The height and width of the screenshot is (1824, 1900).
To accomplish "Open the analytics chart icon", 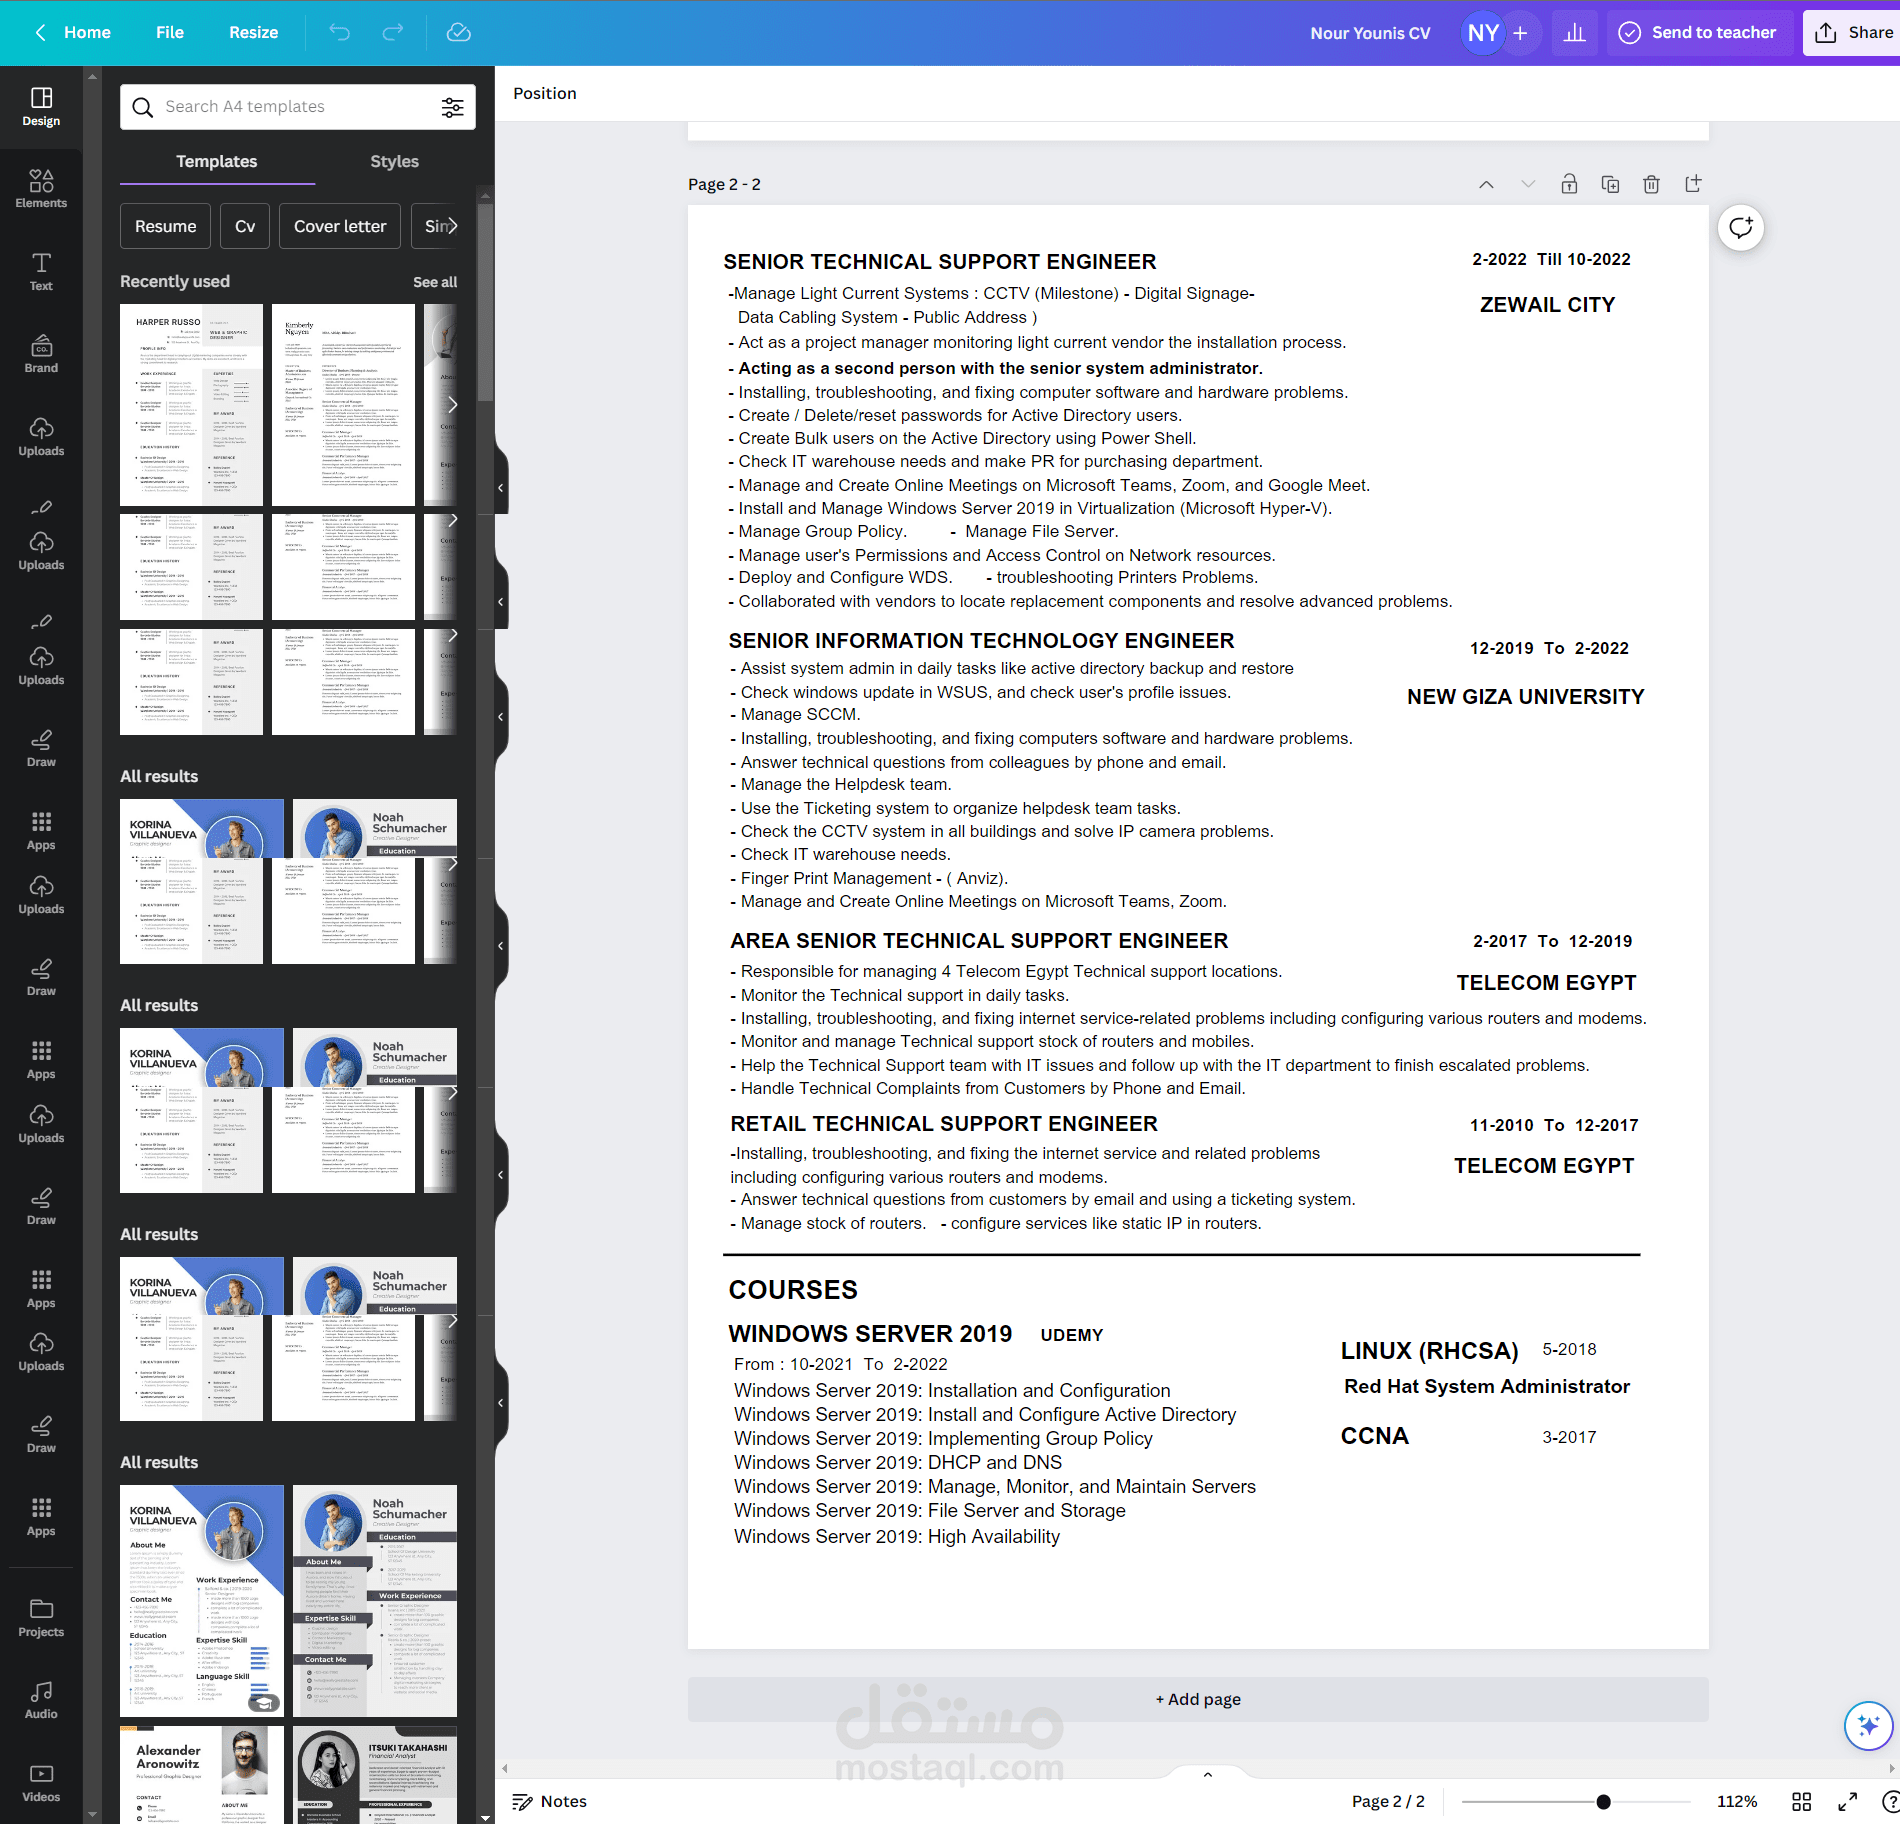I will click(1575, 33).
